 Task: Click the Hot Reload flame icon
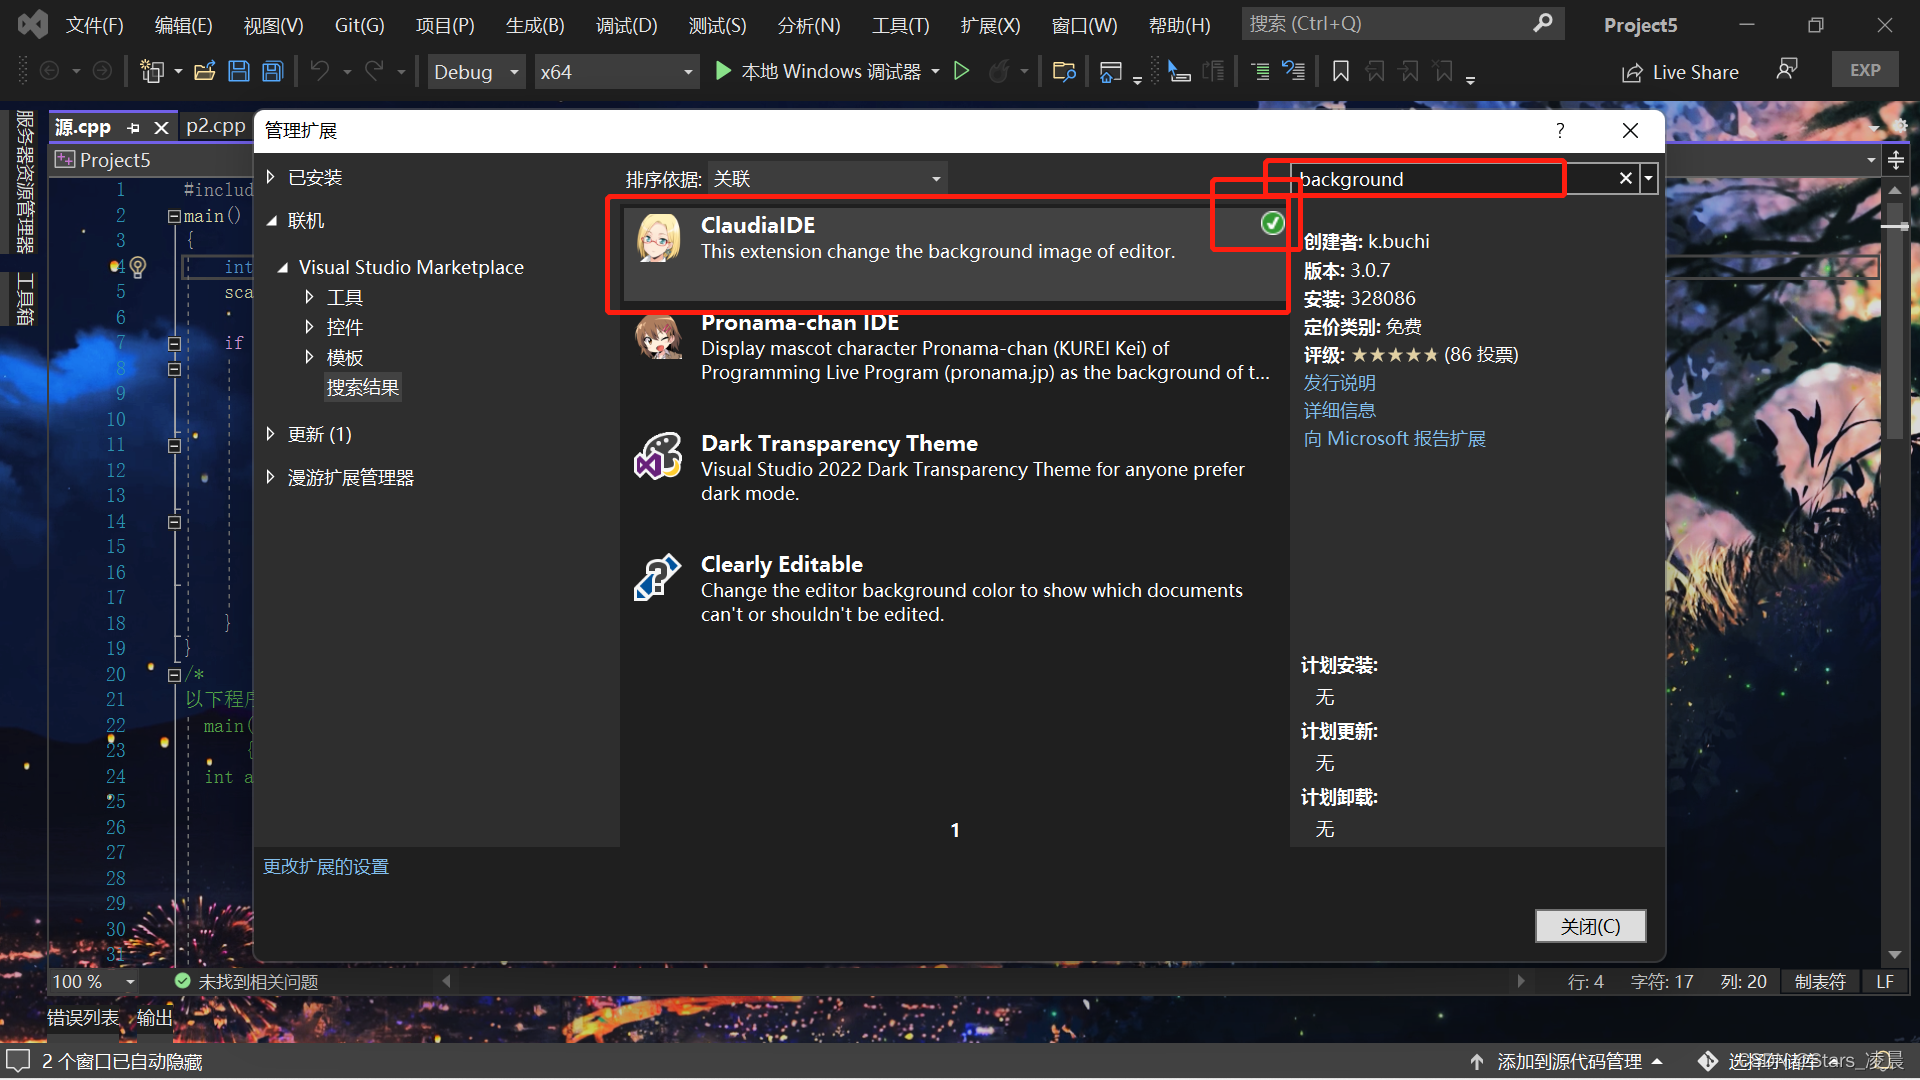coord(998,71)
